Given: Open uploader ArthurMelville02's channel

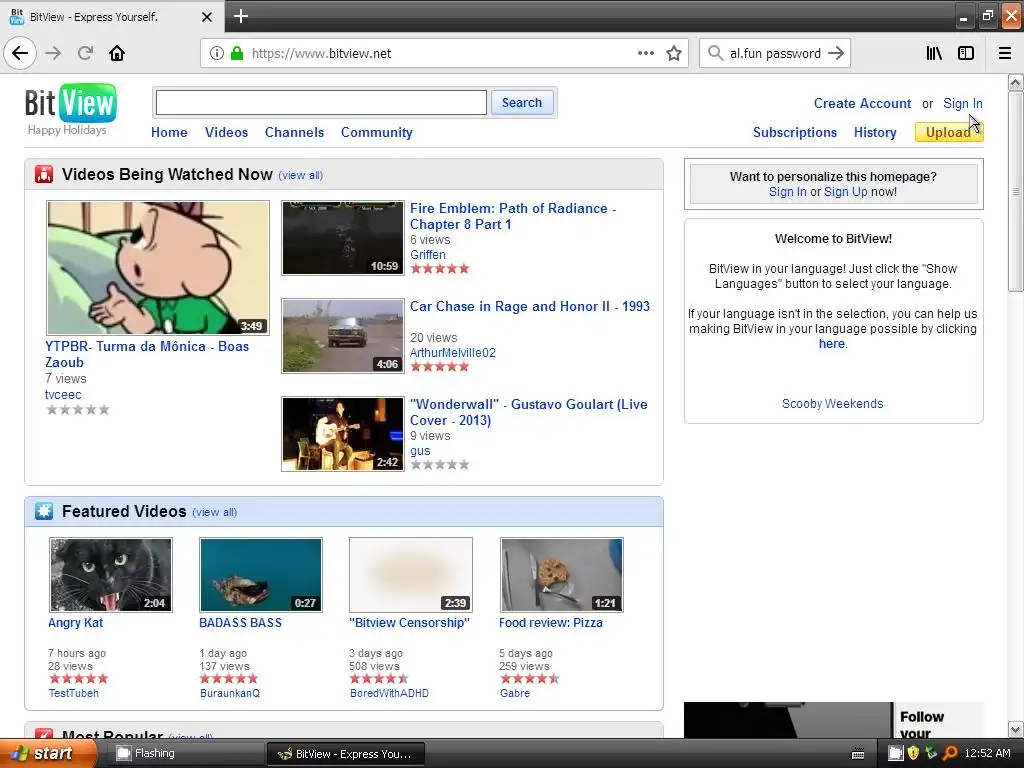Looking at the screenshot, I should click(453, 353).
